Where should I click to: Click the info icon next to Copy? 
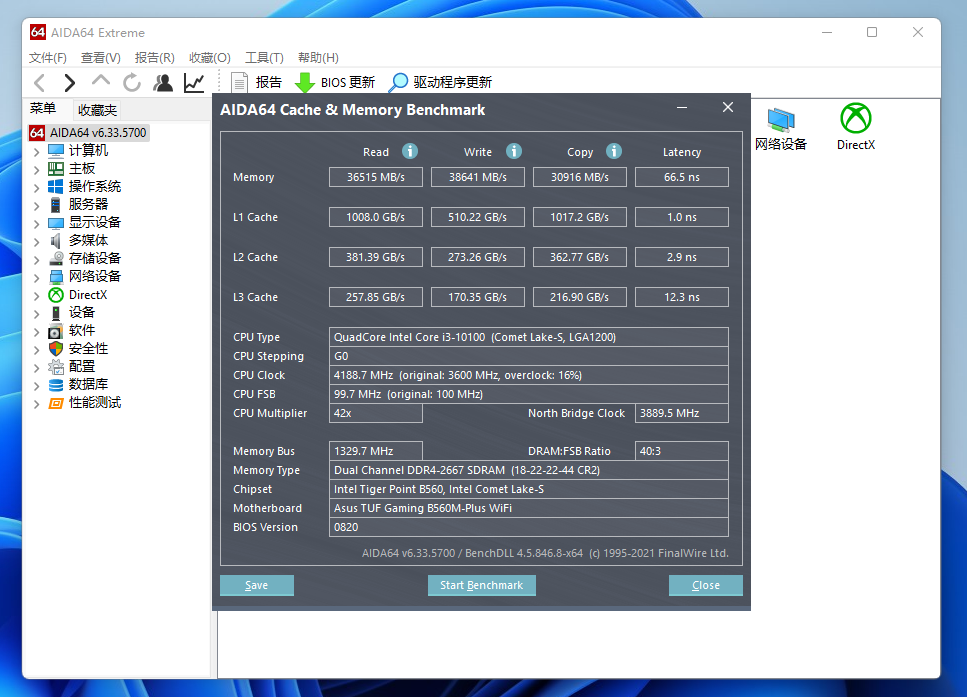point(614,151)
